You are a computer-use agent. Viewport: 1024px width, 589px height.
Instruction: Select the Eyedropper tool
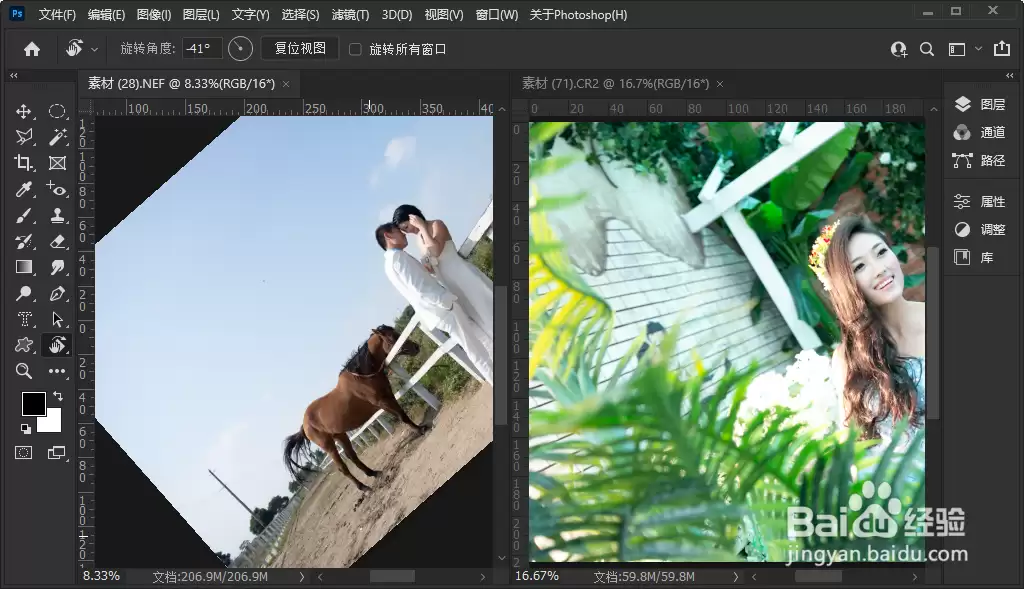coord(24,189)
